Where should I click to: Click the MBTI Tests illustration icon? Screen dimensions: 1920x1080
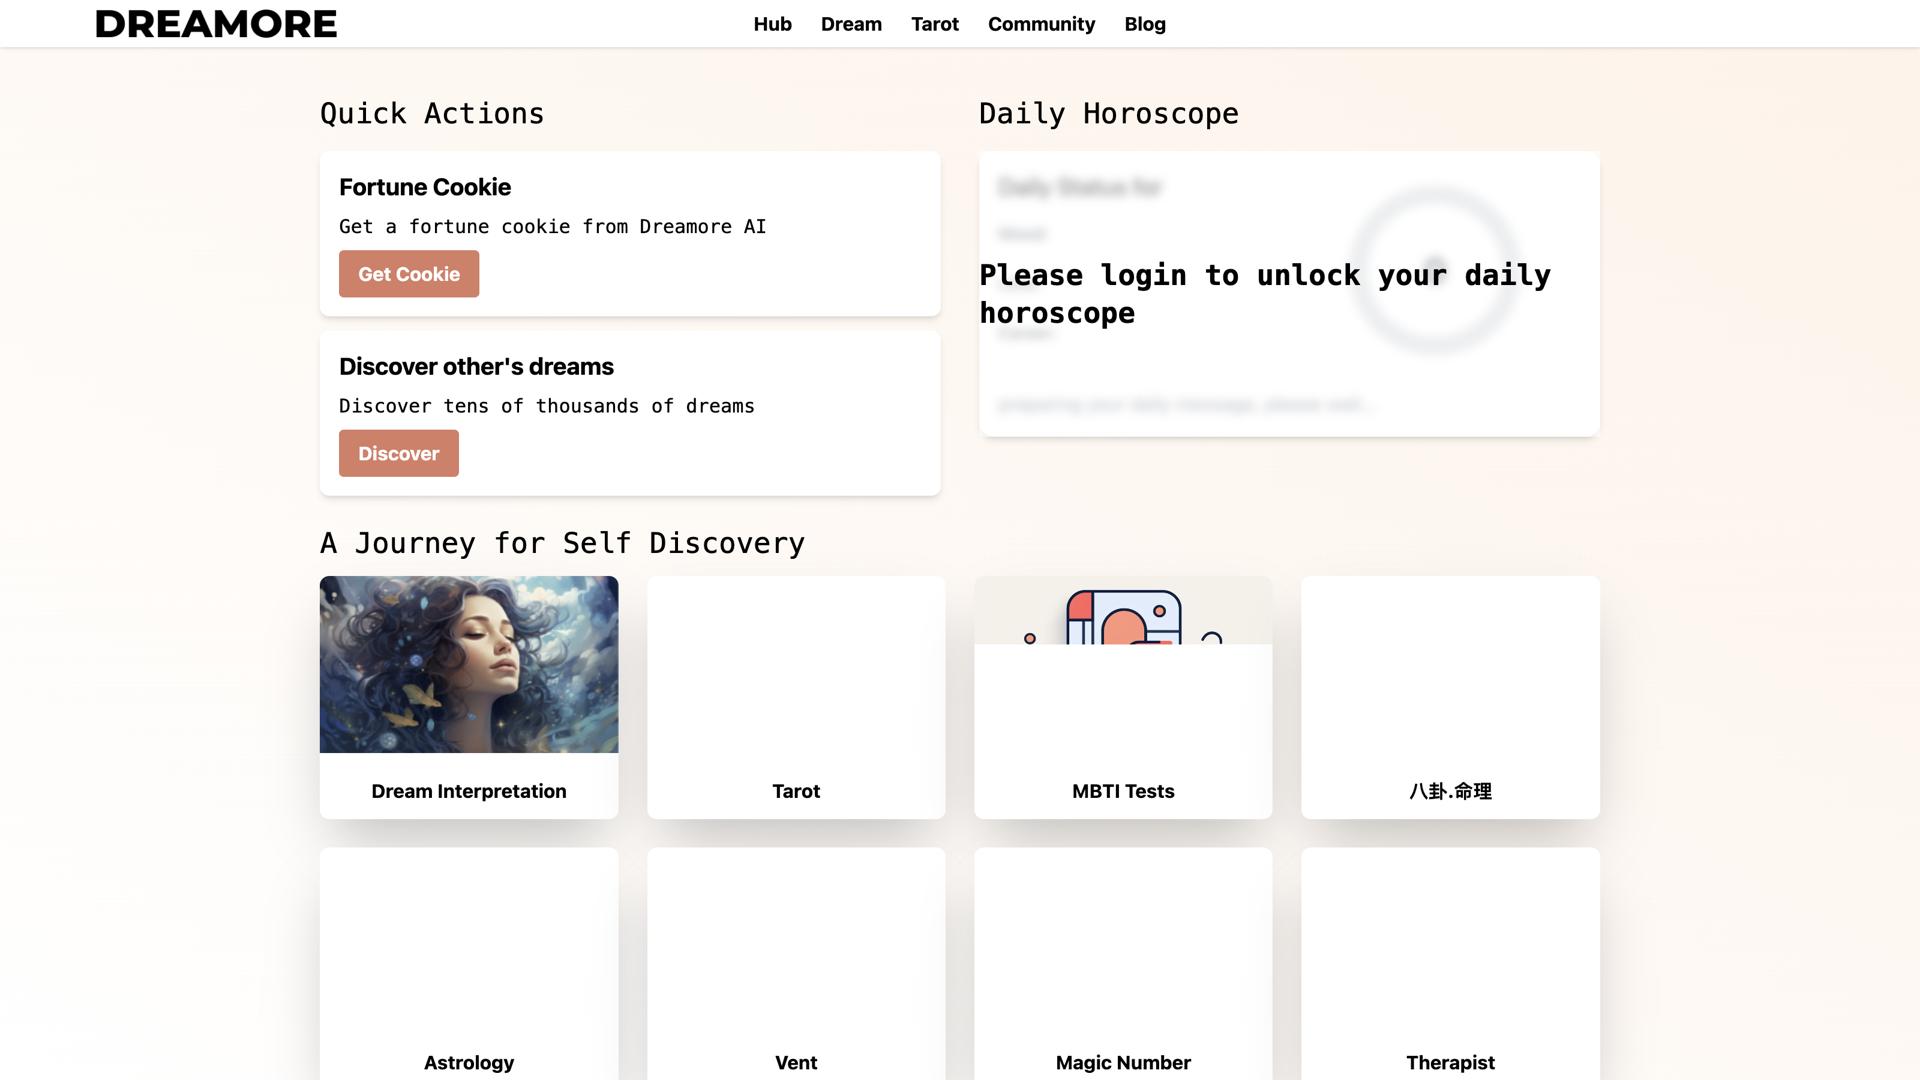1123,616
